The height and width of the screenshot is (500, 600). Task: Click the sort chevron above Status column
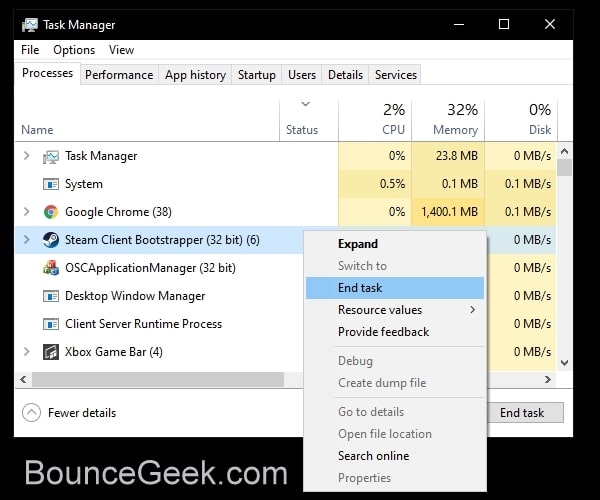(305, 104)
